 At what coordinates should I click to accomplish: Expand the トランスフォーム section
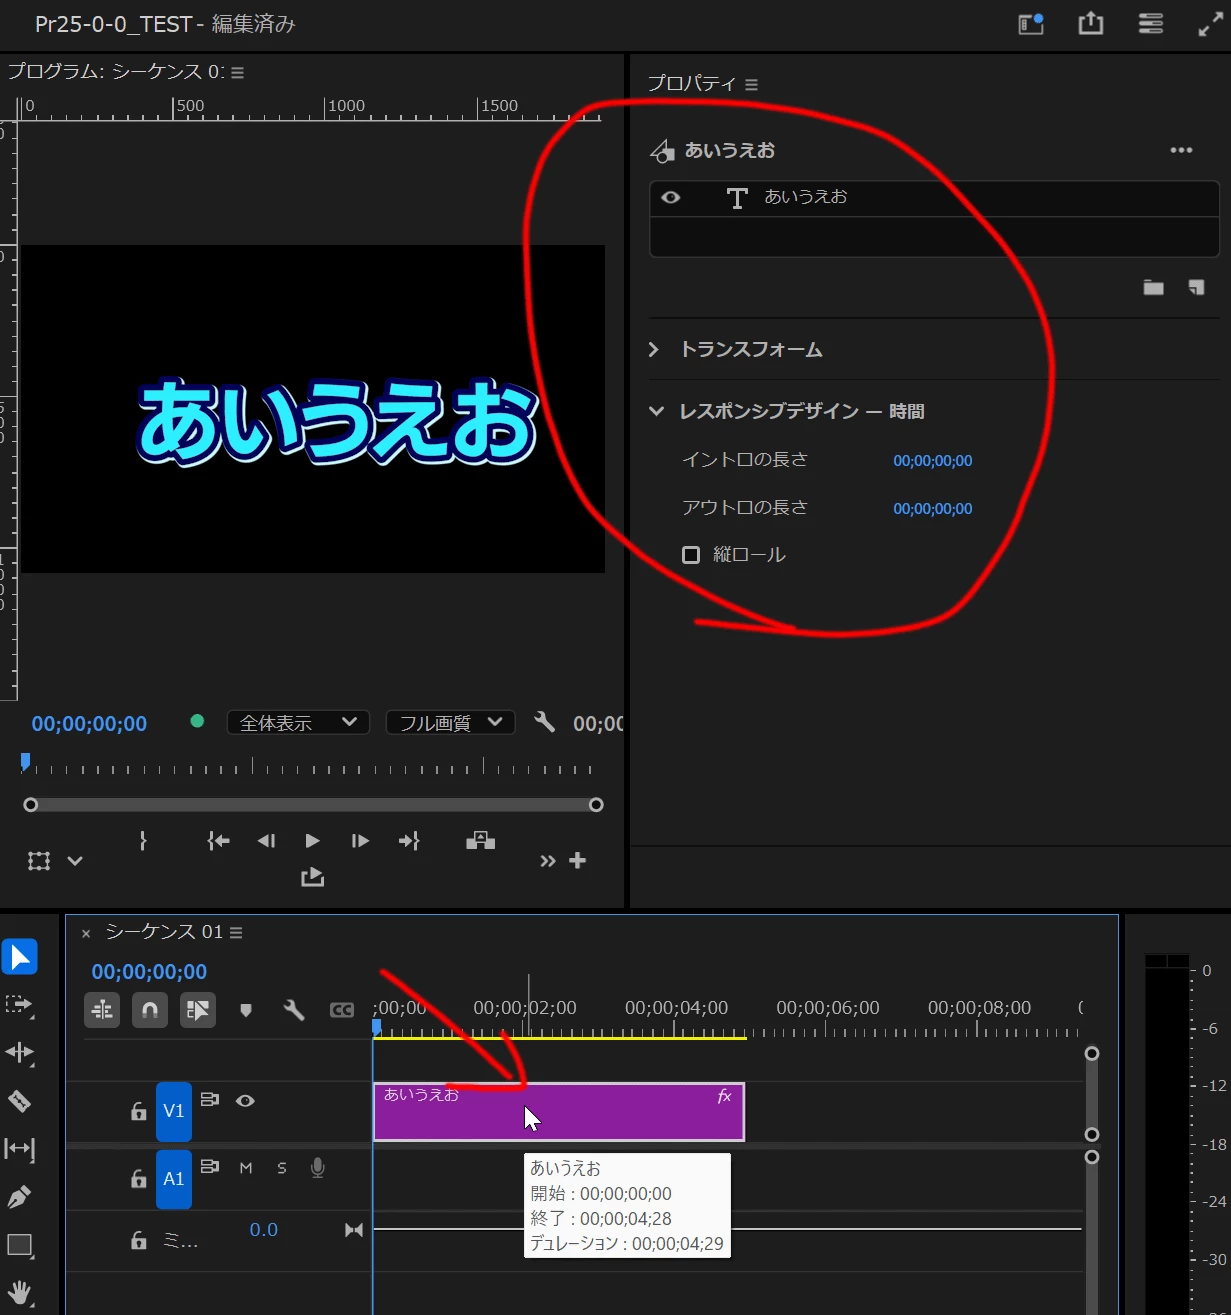point(654,349)
